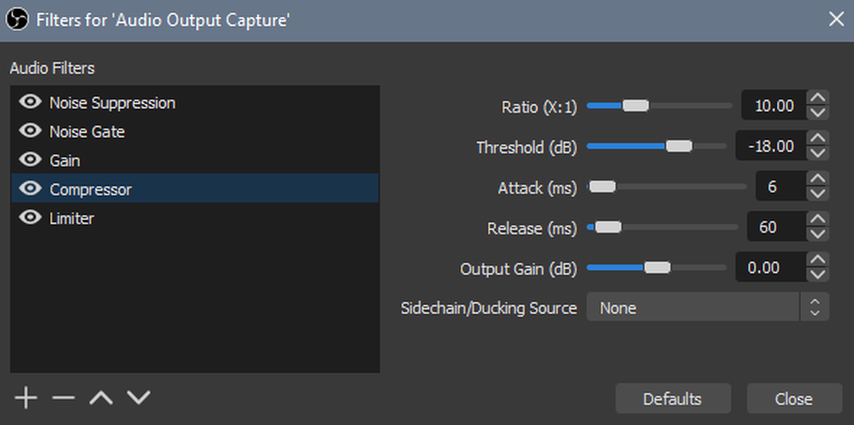Click the Close button at bottom right
The width and height of the screenshot is (854, 425).
794,398
